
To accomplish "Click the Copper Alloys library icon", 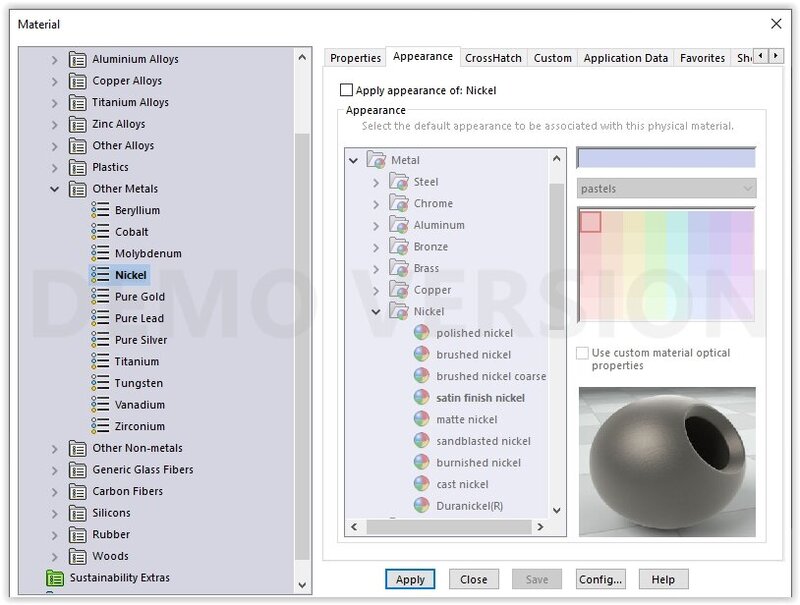I will click(x=78, y=81).
